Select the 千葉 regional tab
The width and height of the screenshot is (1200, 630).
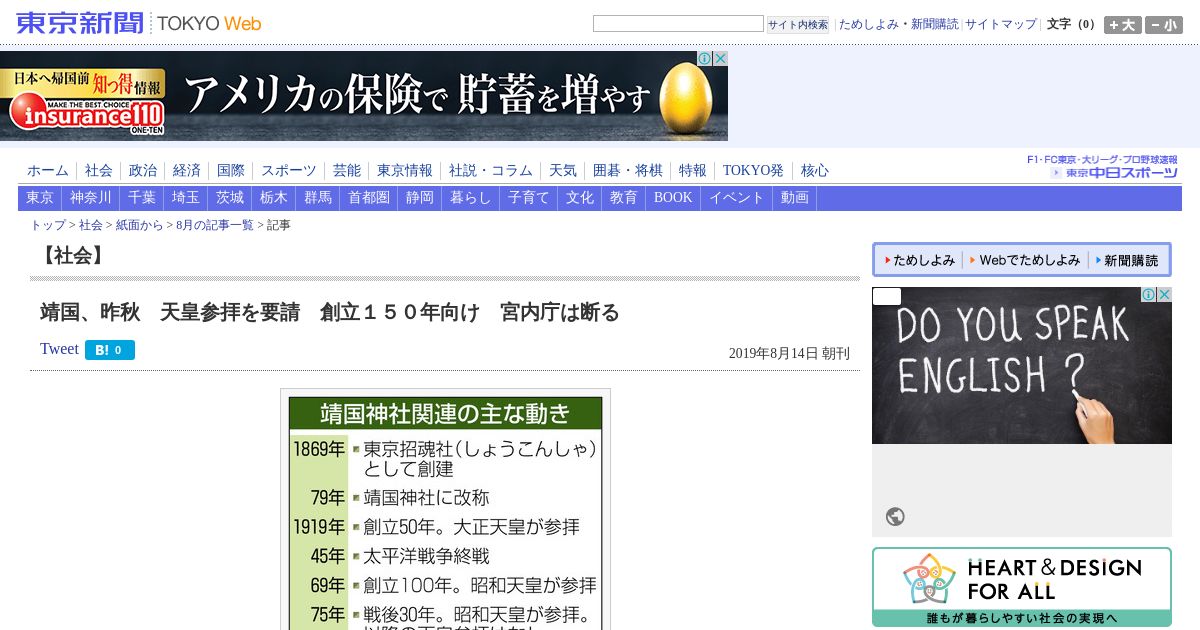[x=142, y=198]
